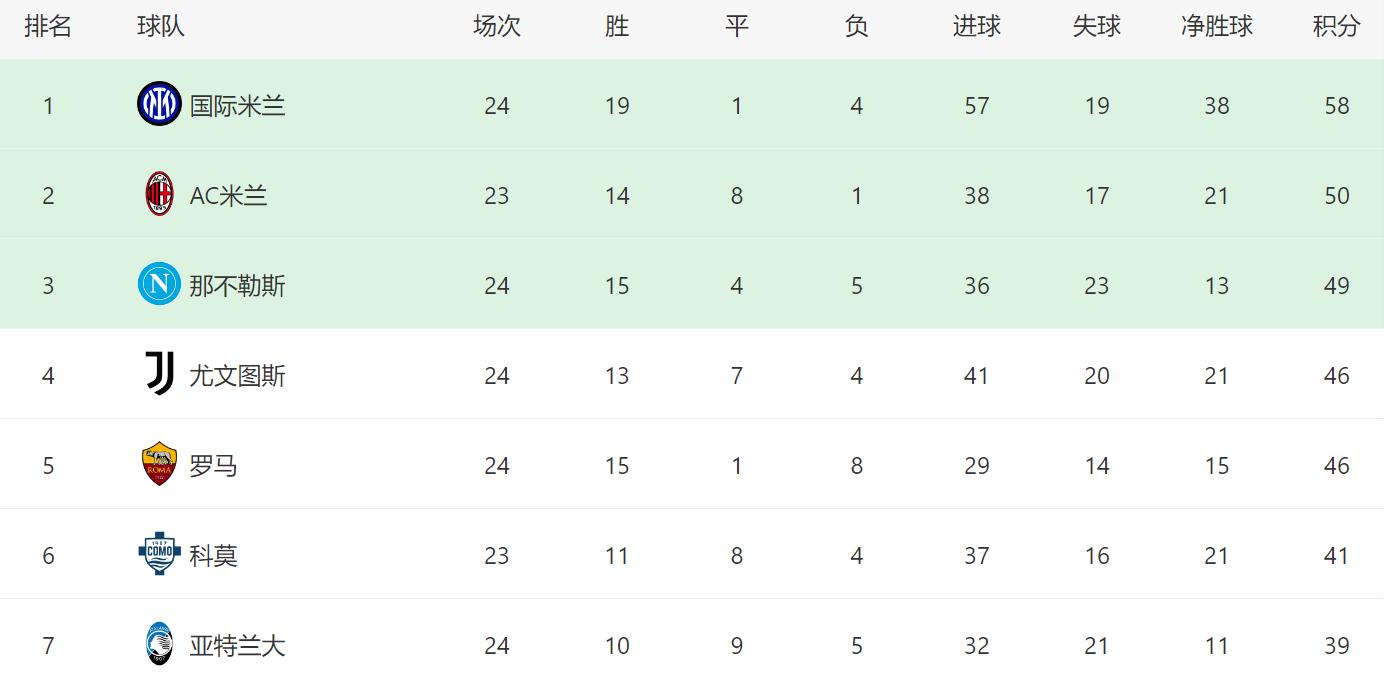Viewport: 1384px width, 687px height.
Task: Select the 尤文图斯 team name
Action: point(237,375)
